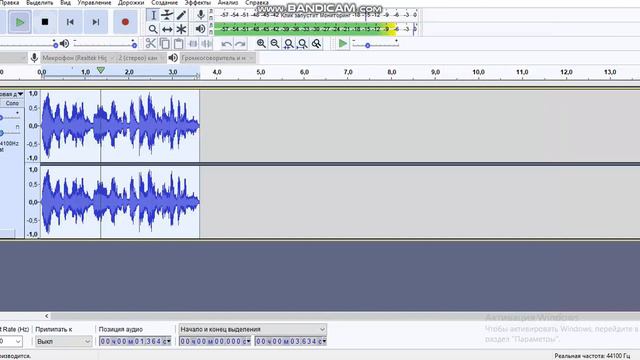
Task: Toggle Соло on the audio track
Action: (12, 103)
